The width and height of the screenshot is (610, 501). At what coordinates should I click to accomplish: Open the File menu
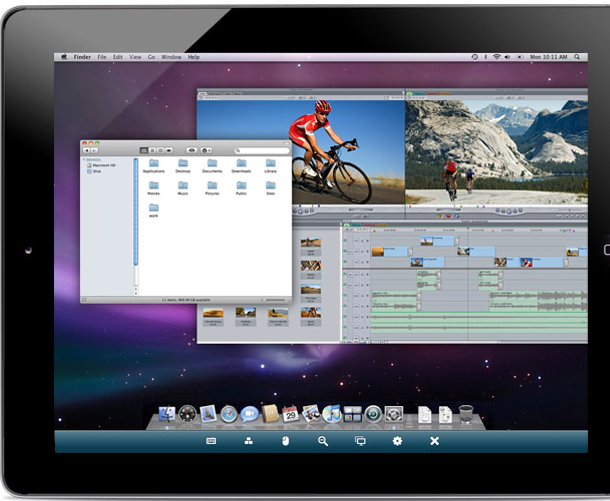point(102,57)
